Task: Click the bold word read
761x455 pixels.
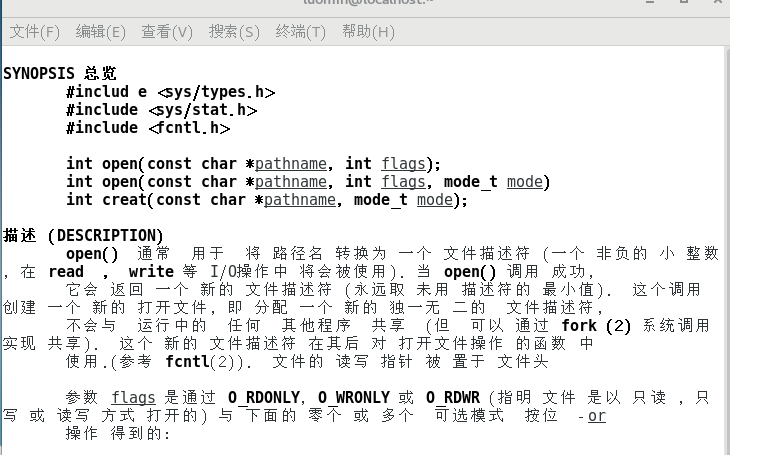Action: click(x=66, y=272)
